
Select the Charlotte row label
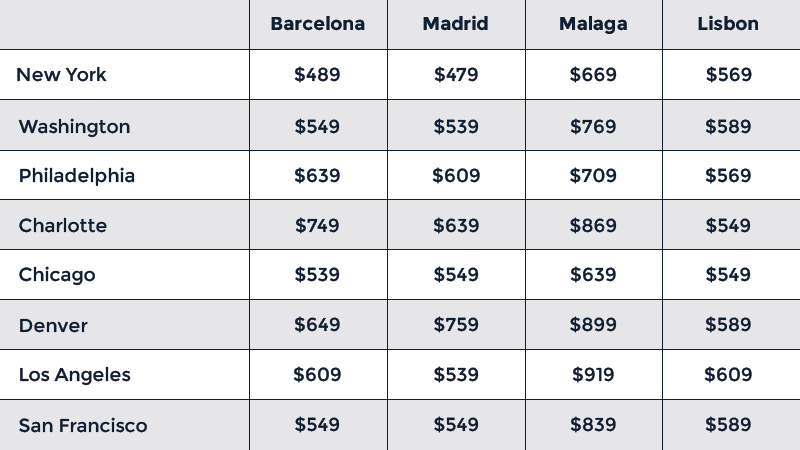(63, 226)
